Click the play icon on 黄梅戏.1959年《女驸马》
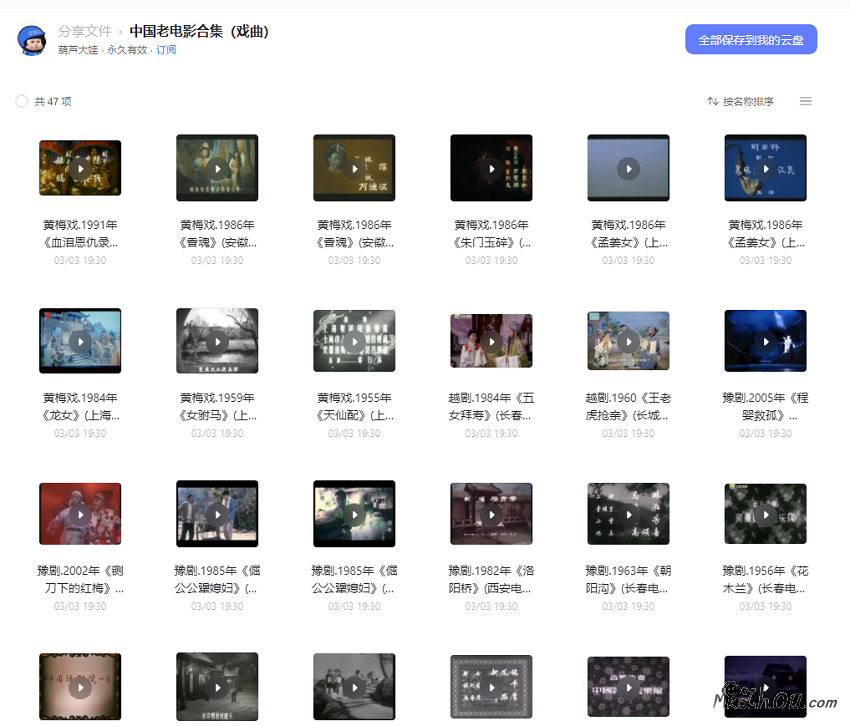Viewport: 850px width, 726px height. click(x=217, y=340)
